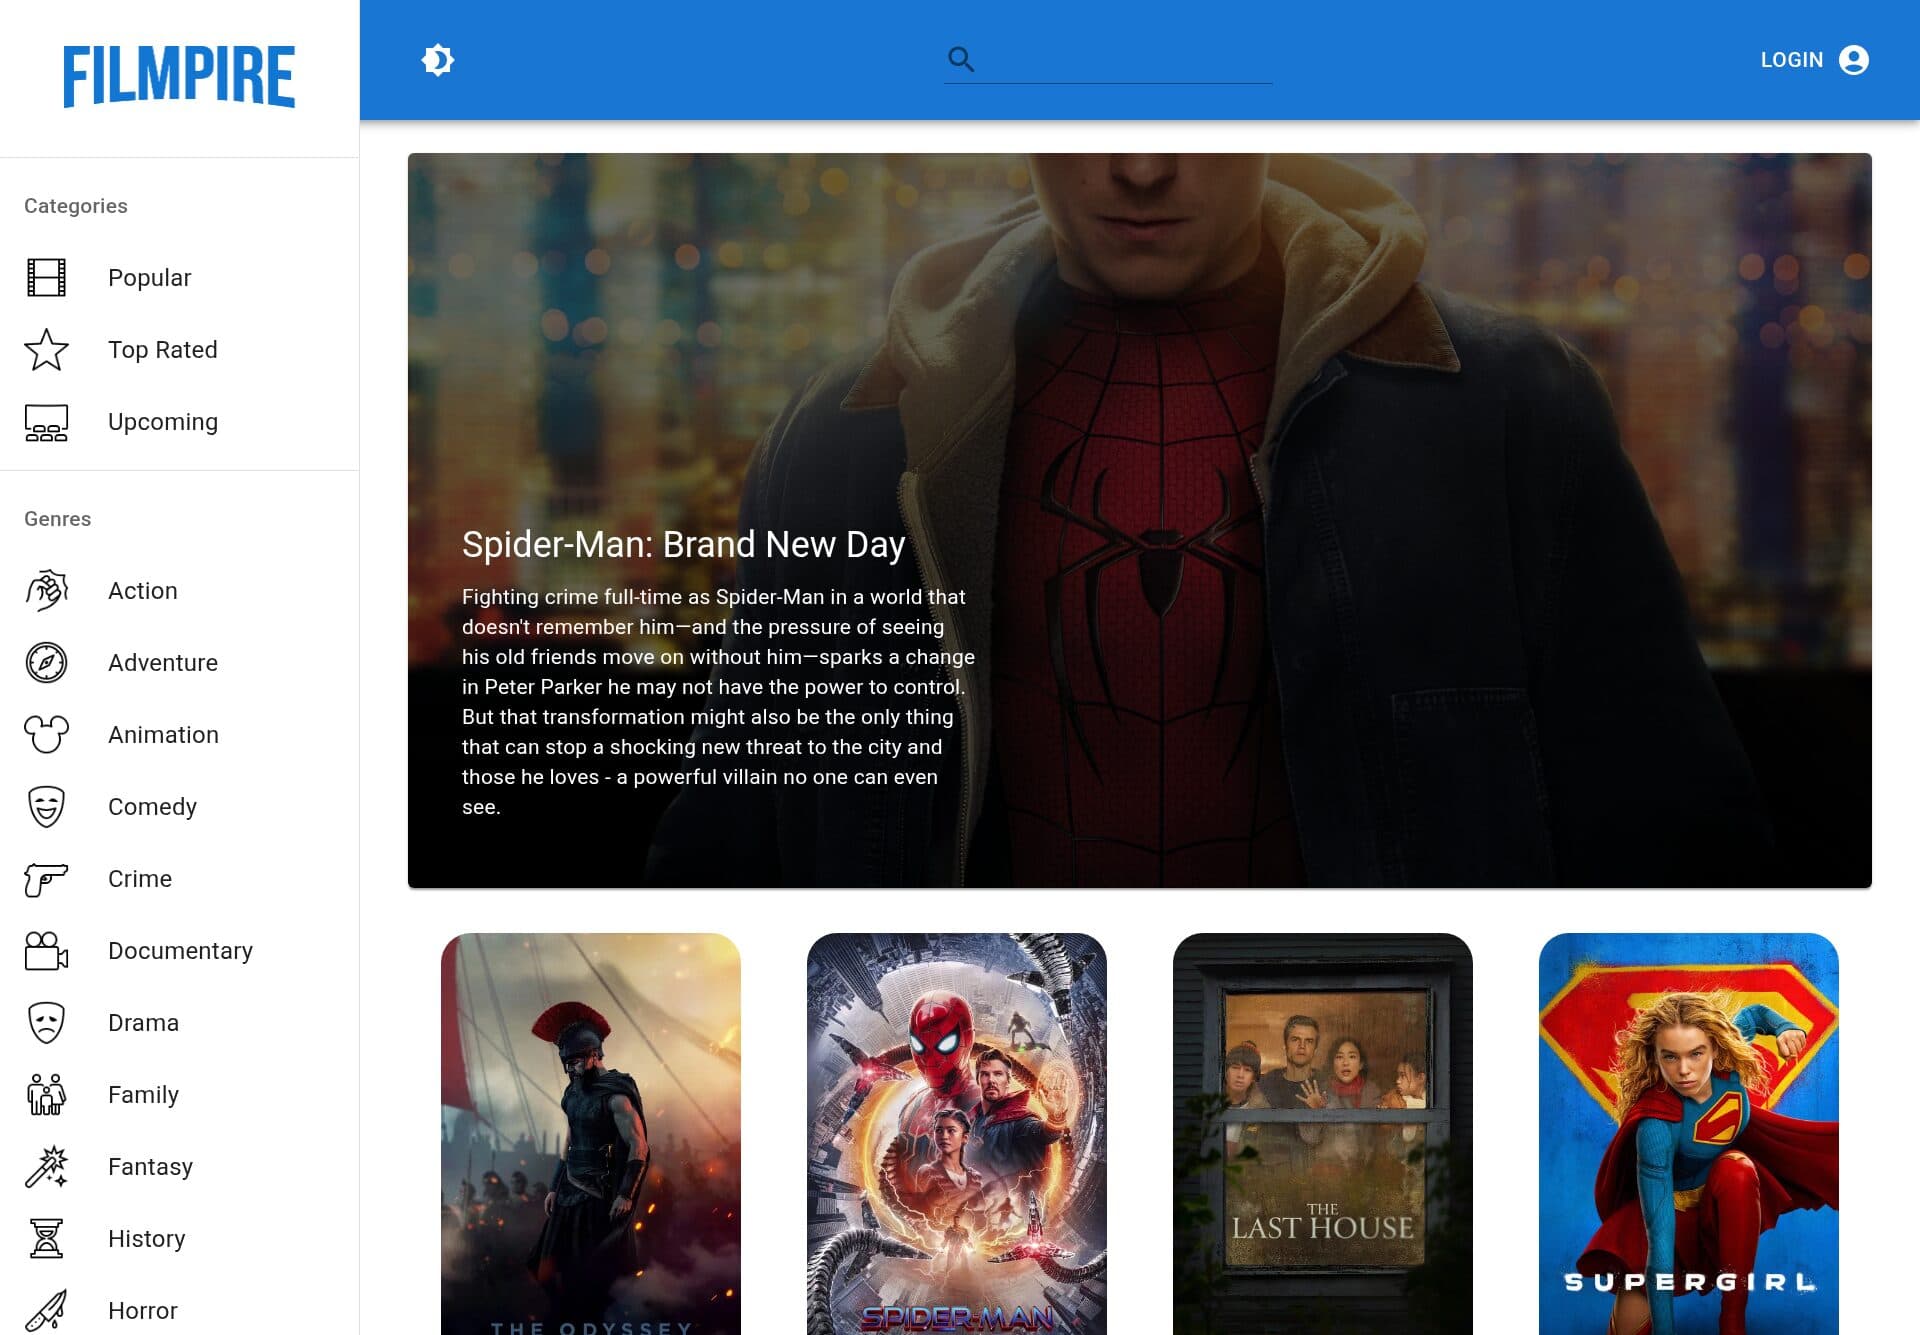Click the Crime pistol icon
Image resolution: width=1920 pixels, height=1335 pixels.
(46, 878)
